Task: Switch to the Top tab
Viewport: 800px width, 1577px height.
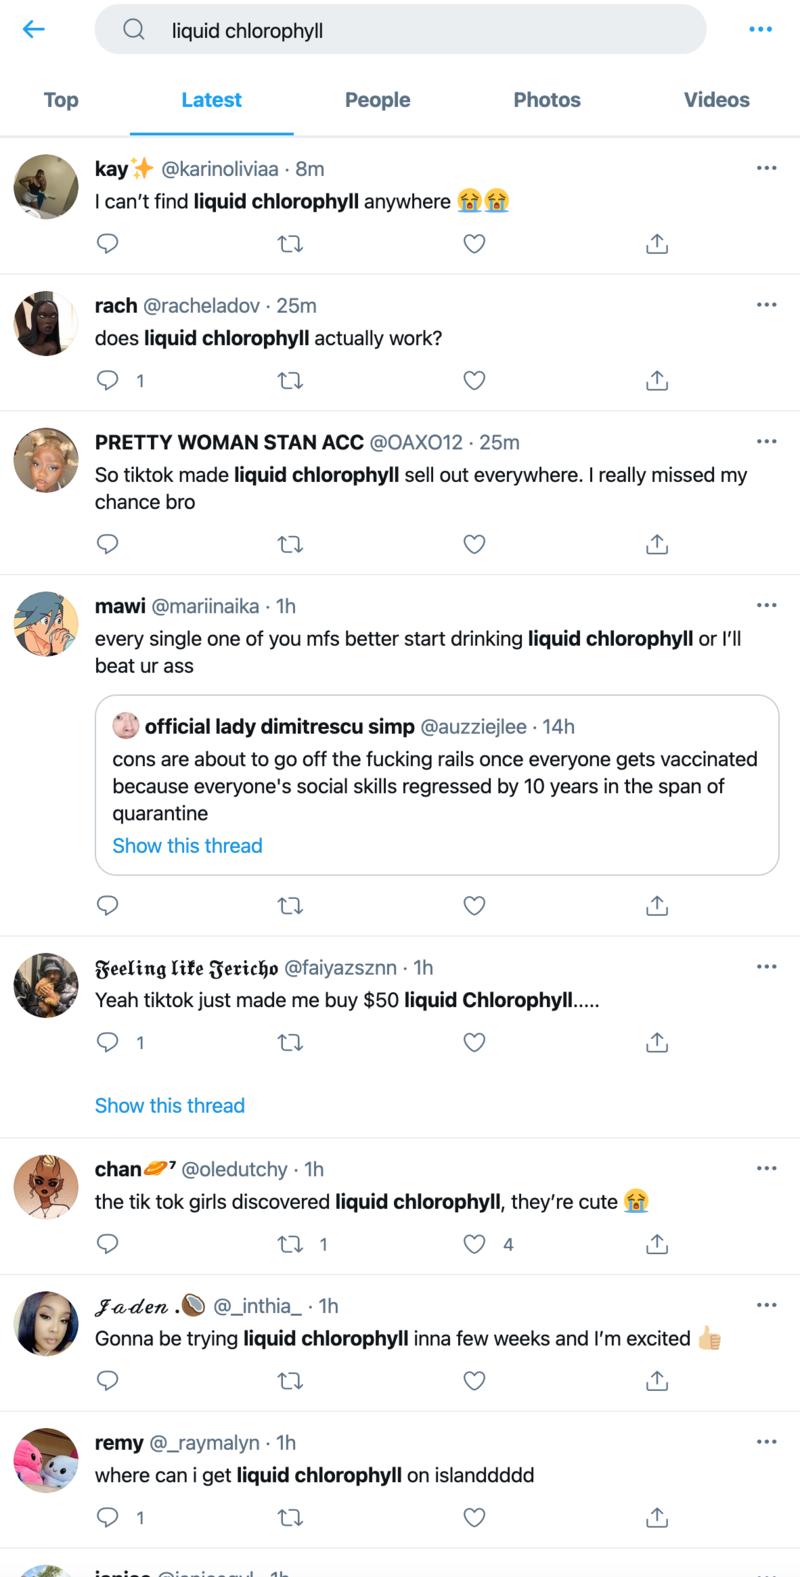Action: 61,100
